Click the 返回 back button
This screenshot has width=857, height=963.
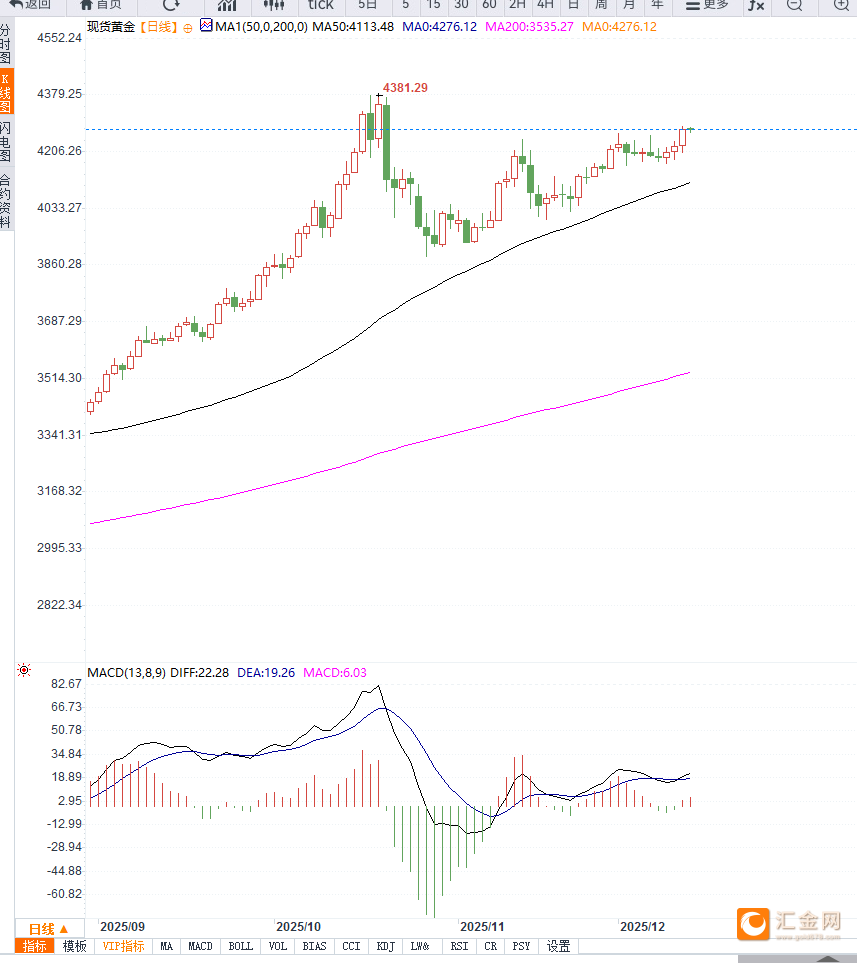[30, 5]
